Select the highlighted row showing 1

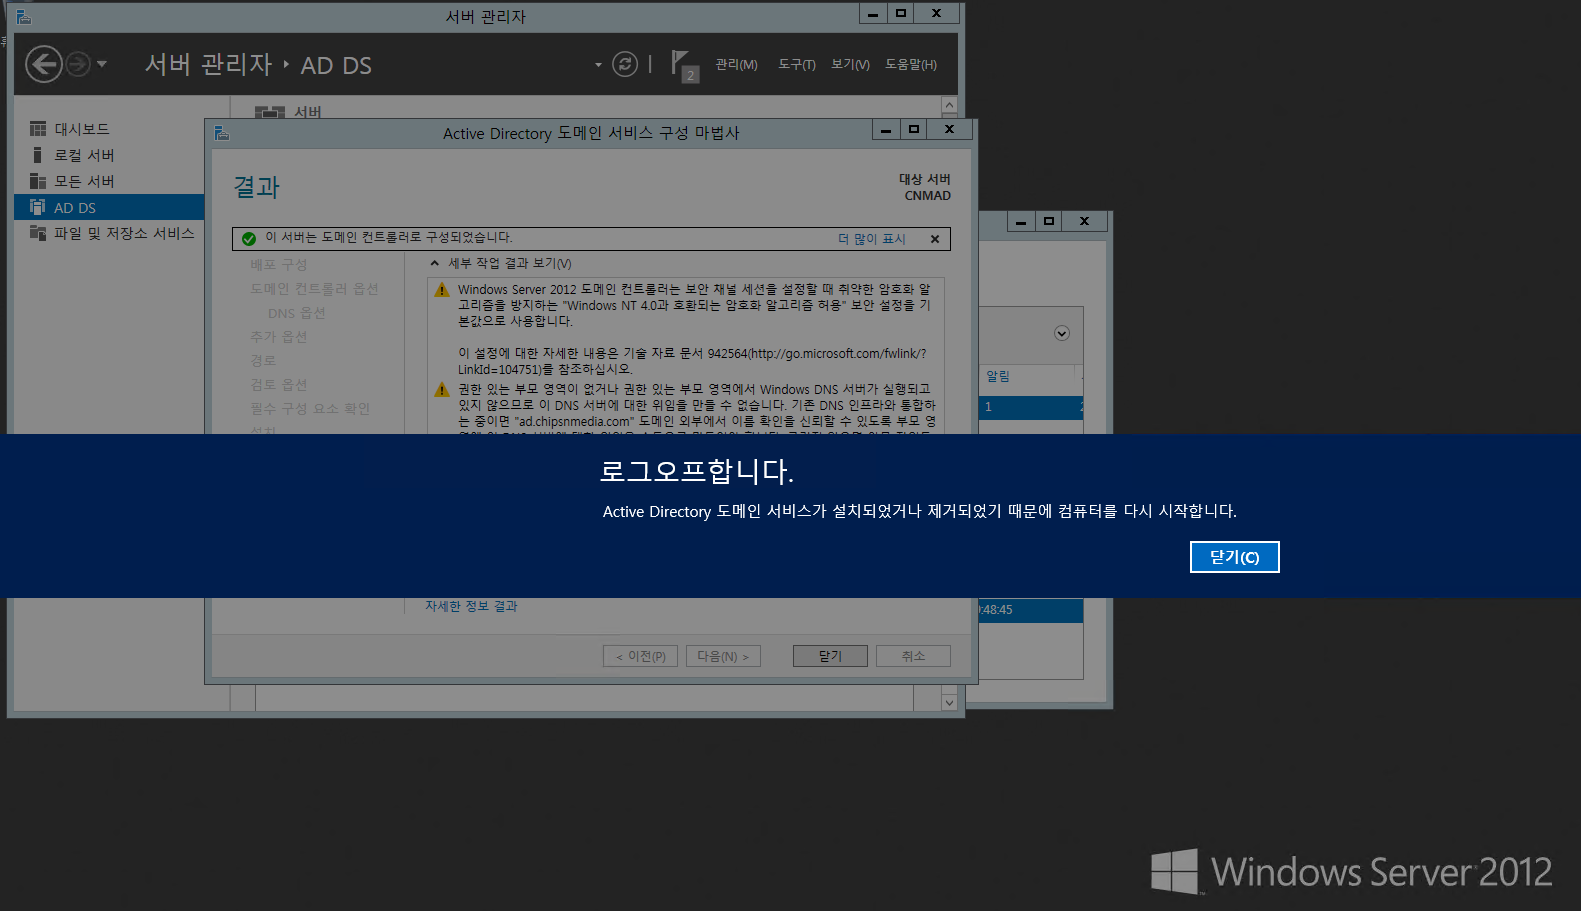[1031, 407]
